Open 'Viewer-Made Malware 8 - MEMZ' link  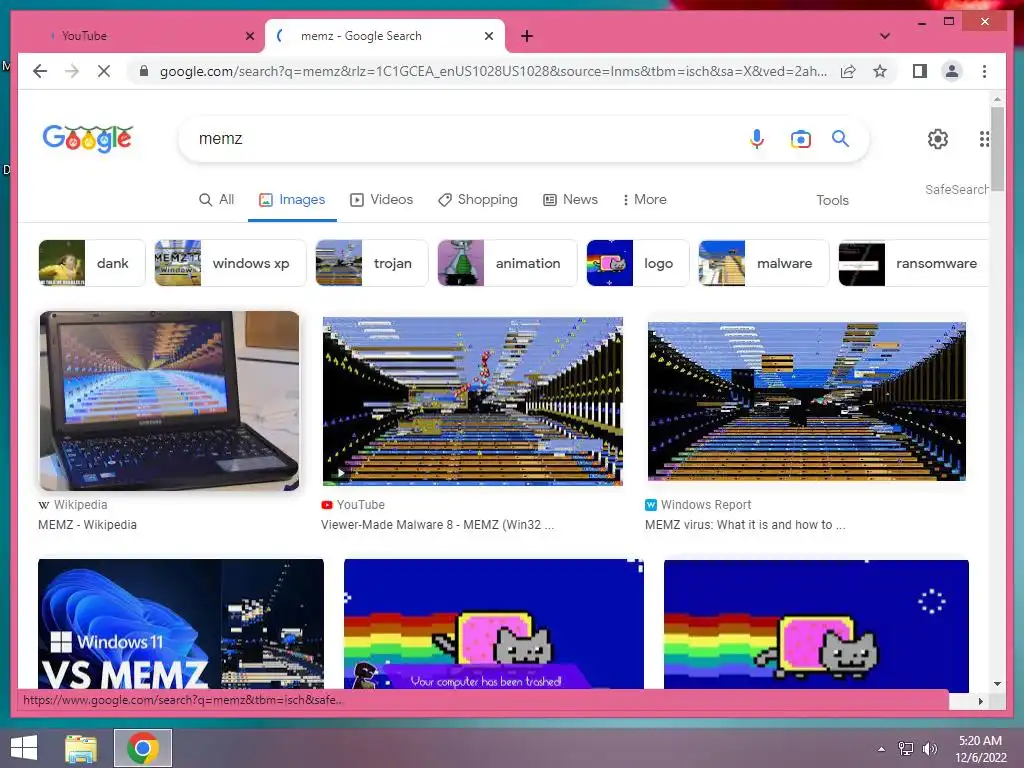pos(438,525)
